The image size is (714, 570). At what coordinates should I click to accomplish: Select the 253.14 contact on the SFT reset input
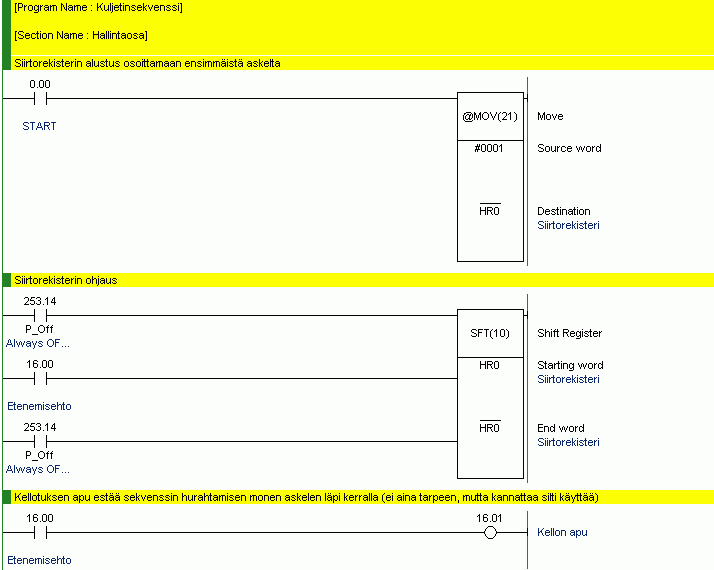click(x=40, y=441)
